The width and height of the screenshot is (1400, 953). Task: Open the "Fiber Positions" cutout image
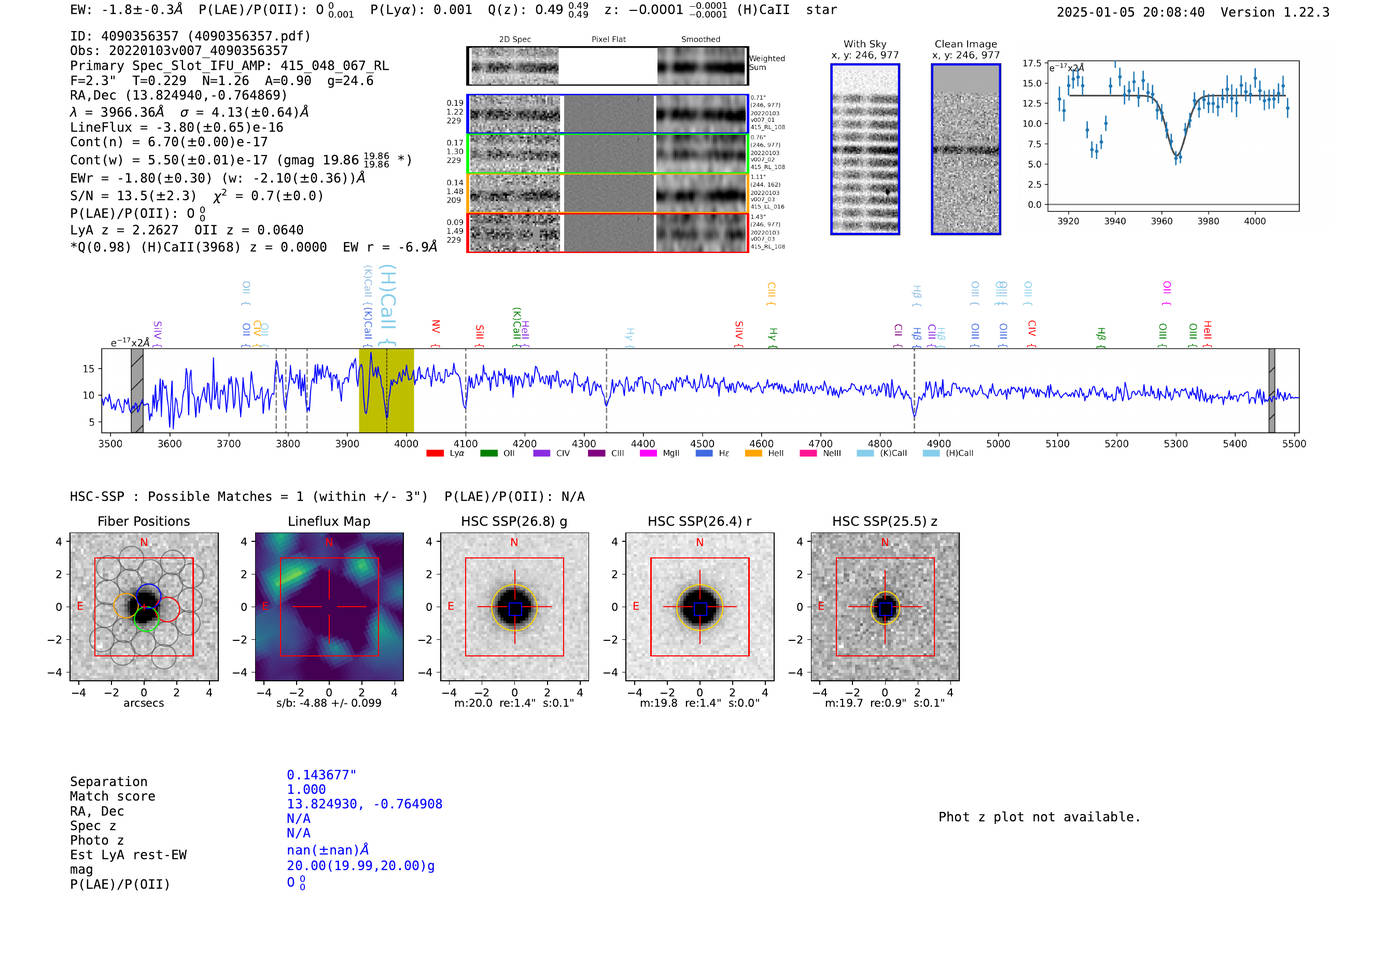click(144, 607)
